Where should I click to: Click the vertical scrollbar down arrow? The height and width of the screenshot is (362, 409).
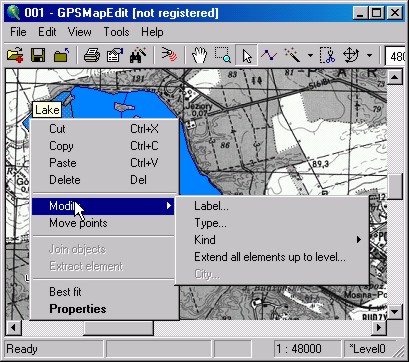tap(395, 312)
